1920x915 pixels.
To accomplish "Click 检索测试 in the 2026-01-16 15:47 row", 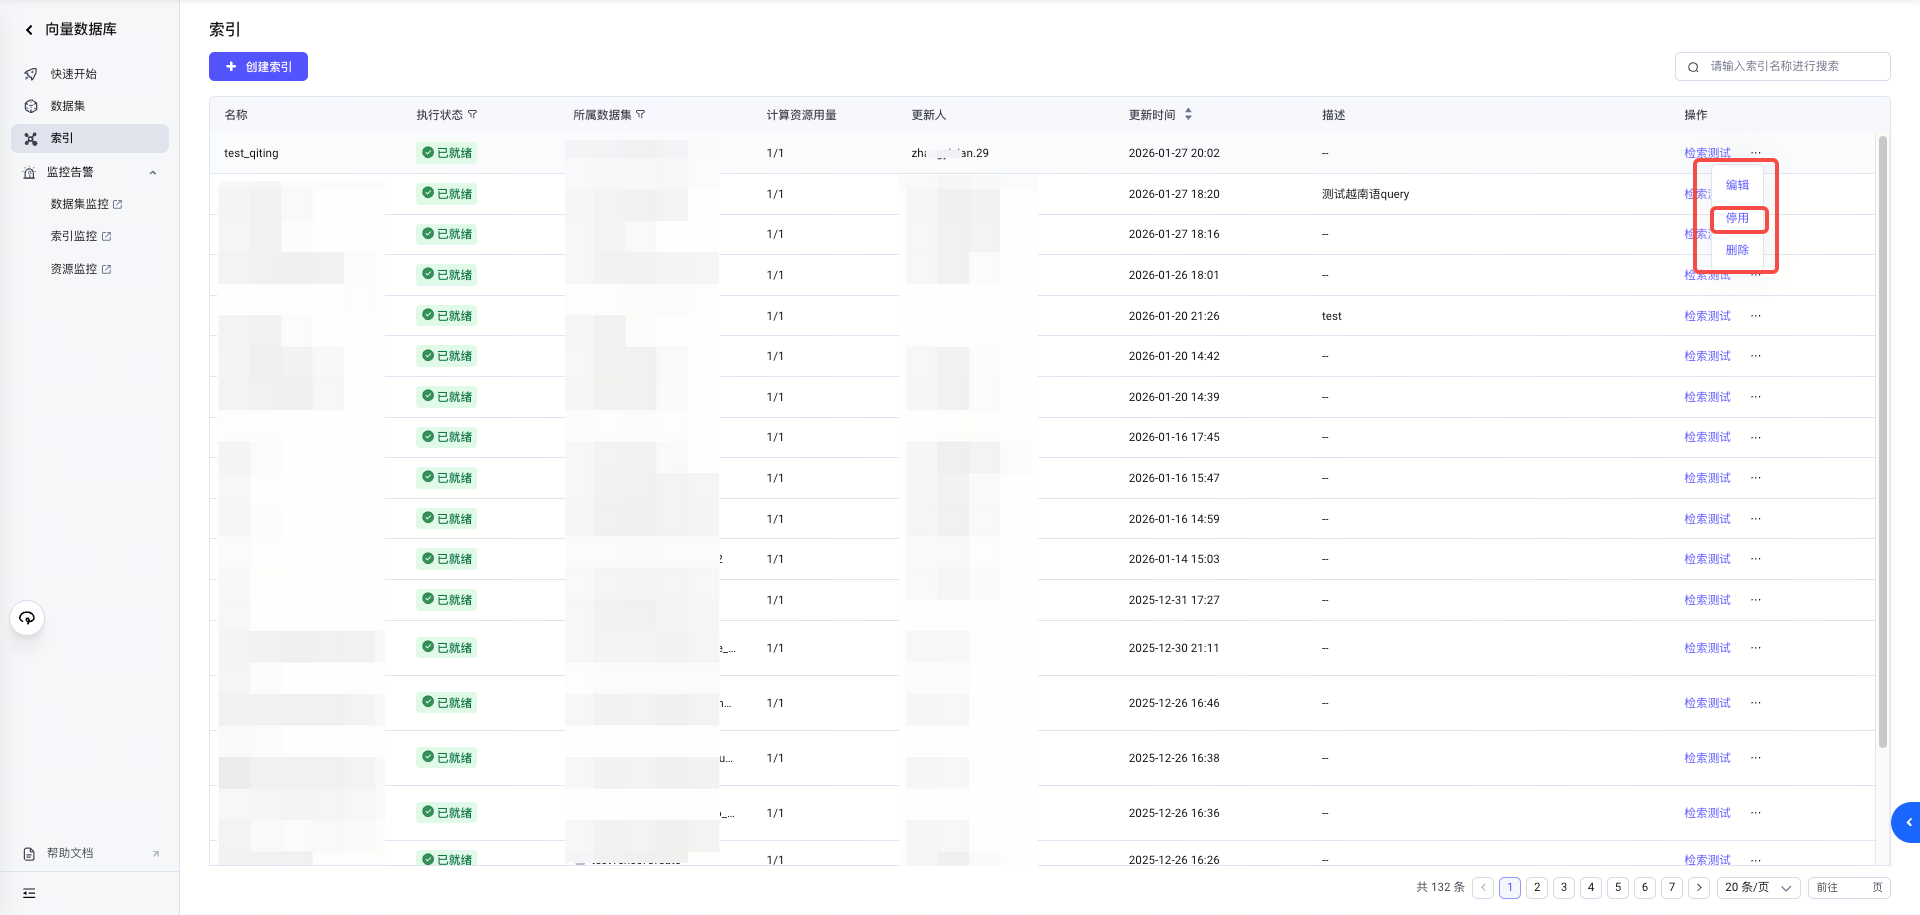I will pos(1707,478).
